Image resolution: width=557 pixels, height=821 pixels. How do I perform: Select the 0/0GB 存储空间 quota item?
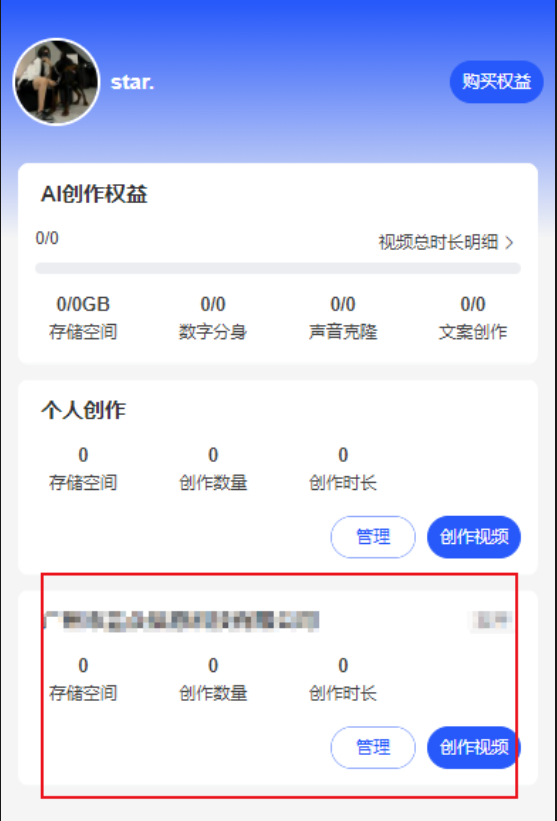[83, 317]
